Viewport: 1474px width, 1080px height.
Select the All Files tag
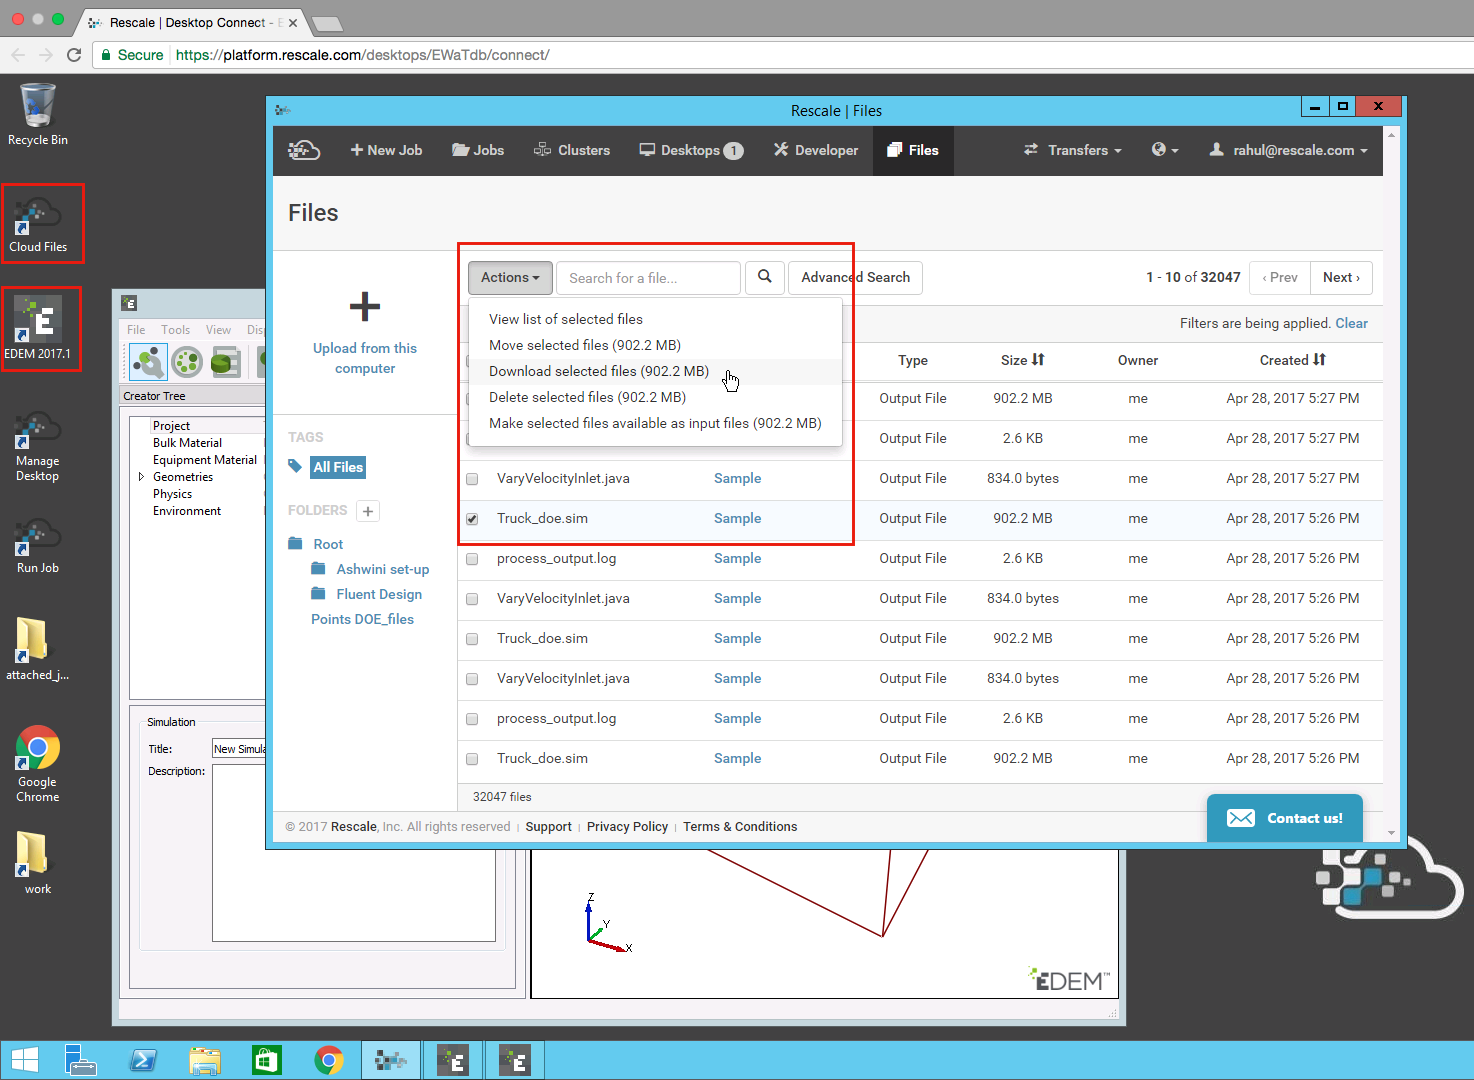point(339,467)
